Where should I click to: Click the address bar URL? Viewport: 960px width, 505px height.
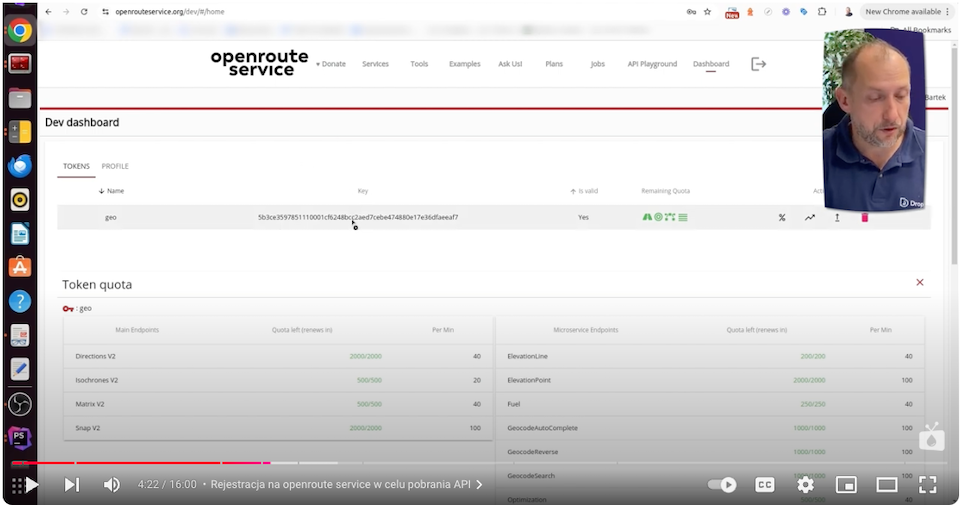(x=170, y=12)
